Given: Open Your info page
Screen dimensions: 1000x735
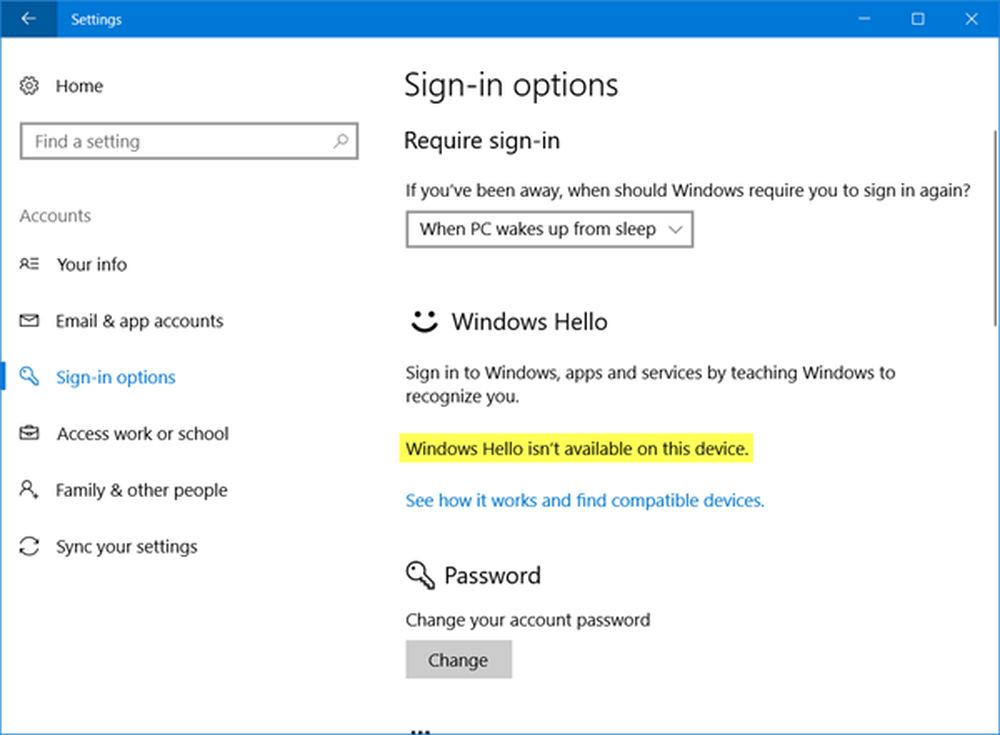Looking at the screenshot, I should pos(91,264).
